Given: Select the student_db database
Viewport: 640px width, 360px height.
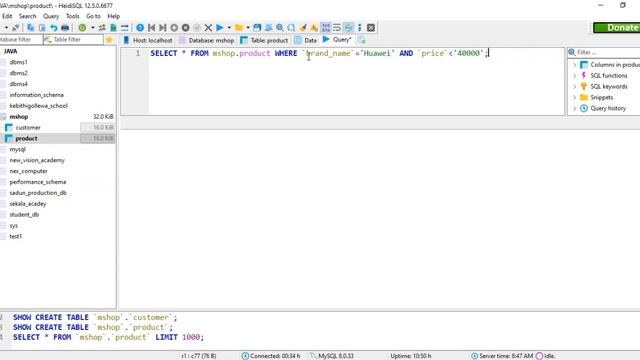Looking at the screenshot, I should [24, 215].
